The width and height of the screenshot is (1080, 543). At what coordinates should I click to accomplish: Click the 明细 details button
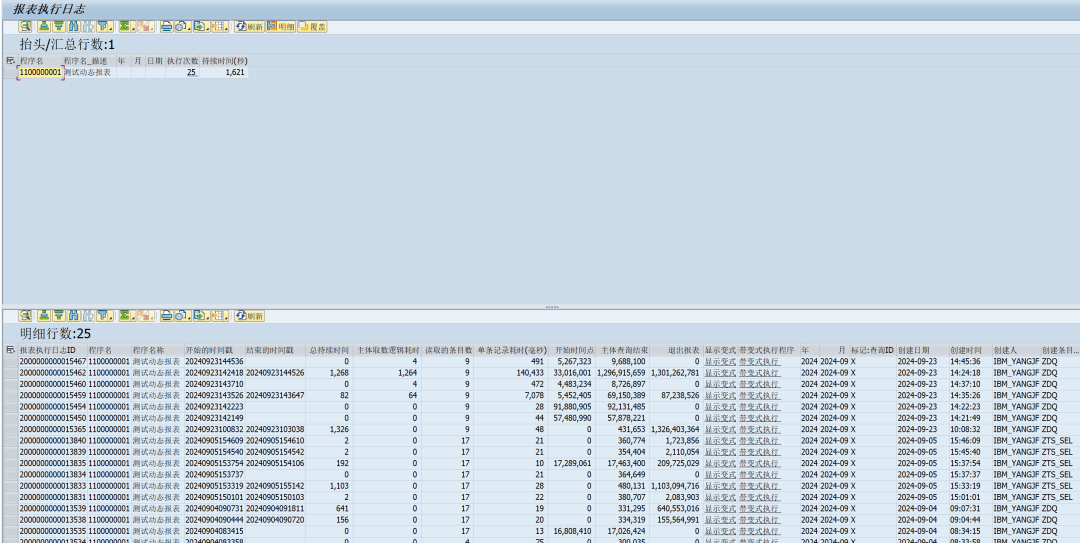[281, 27]
